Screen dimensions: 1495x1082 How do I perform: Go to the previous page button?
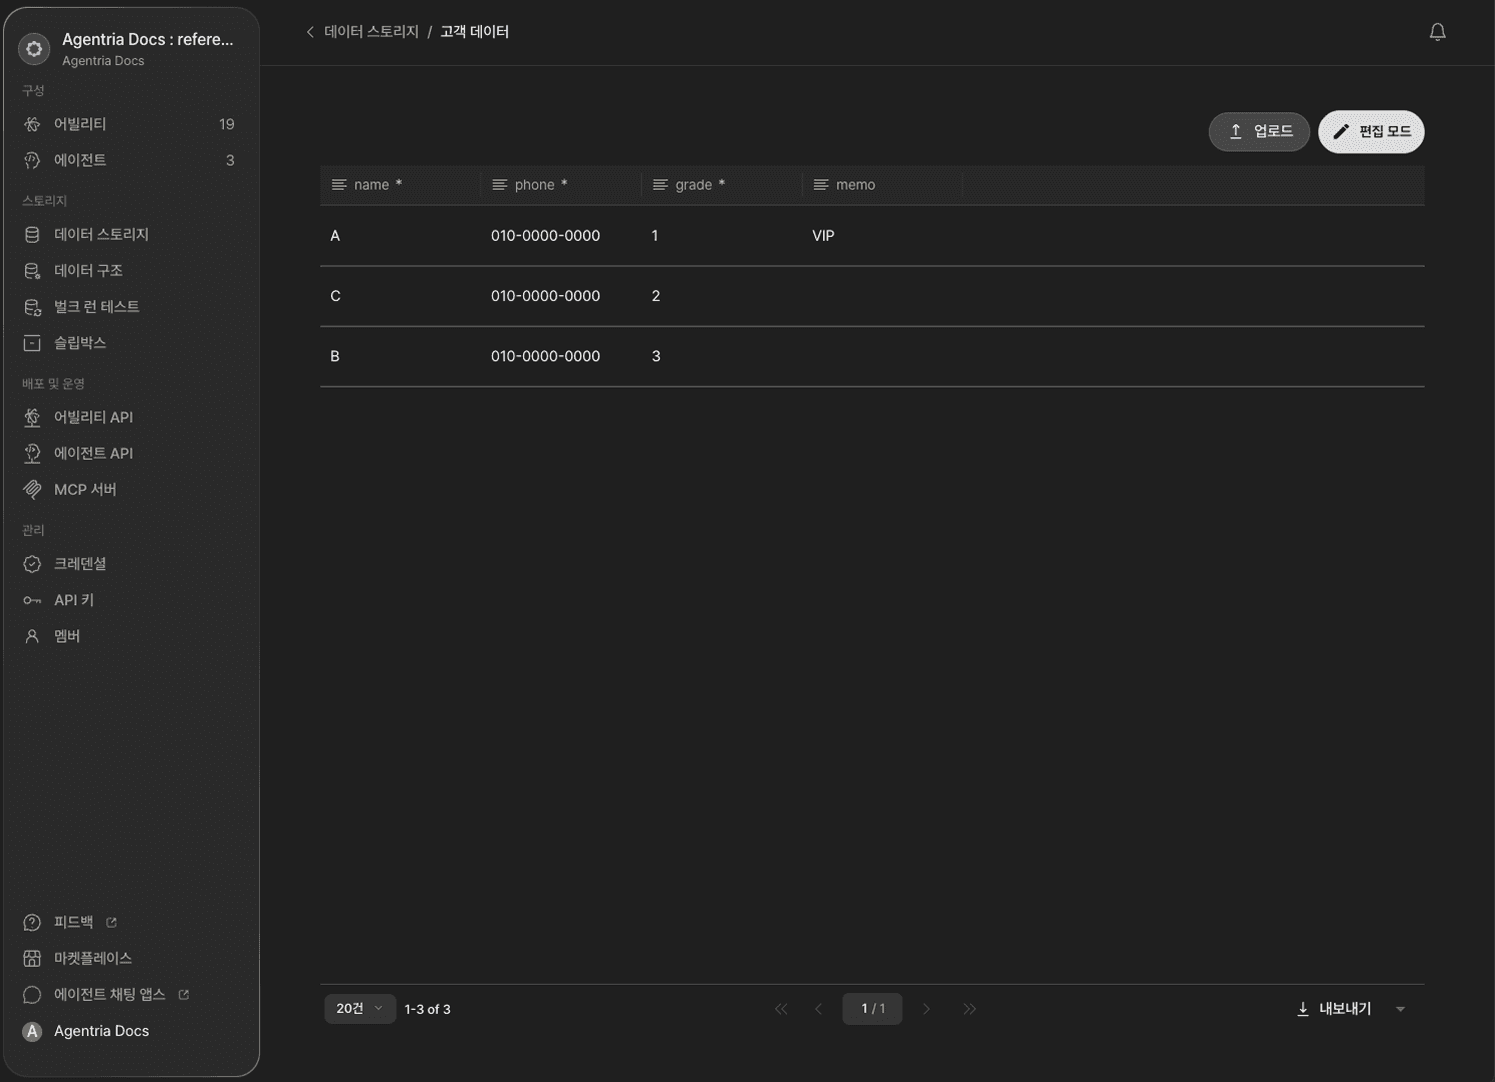(819, 1009)
